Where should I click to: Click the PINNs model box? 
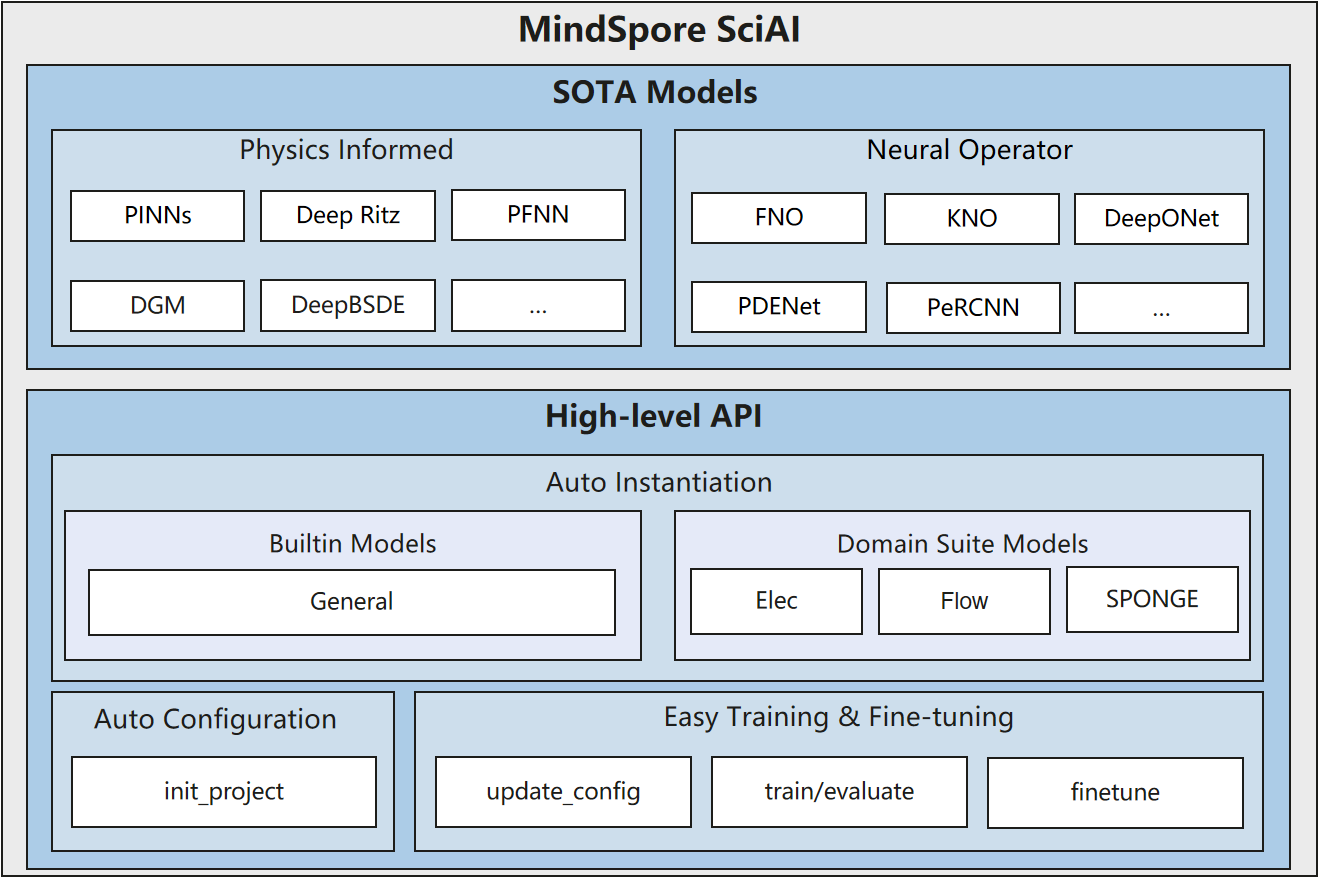157,216
